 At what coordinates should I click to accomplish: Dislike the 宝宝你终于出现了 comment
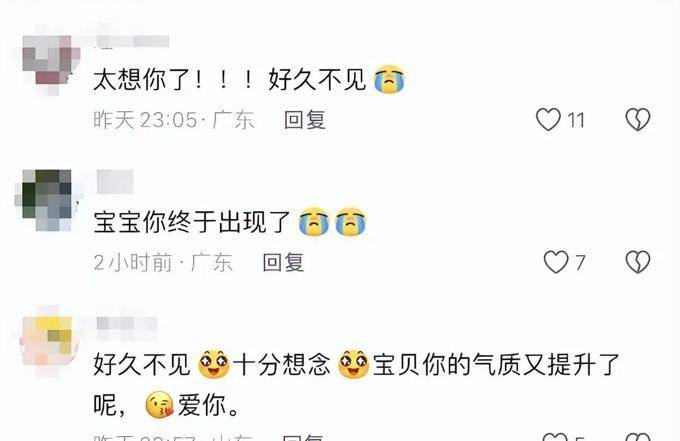click(x=638, y=262)
